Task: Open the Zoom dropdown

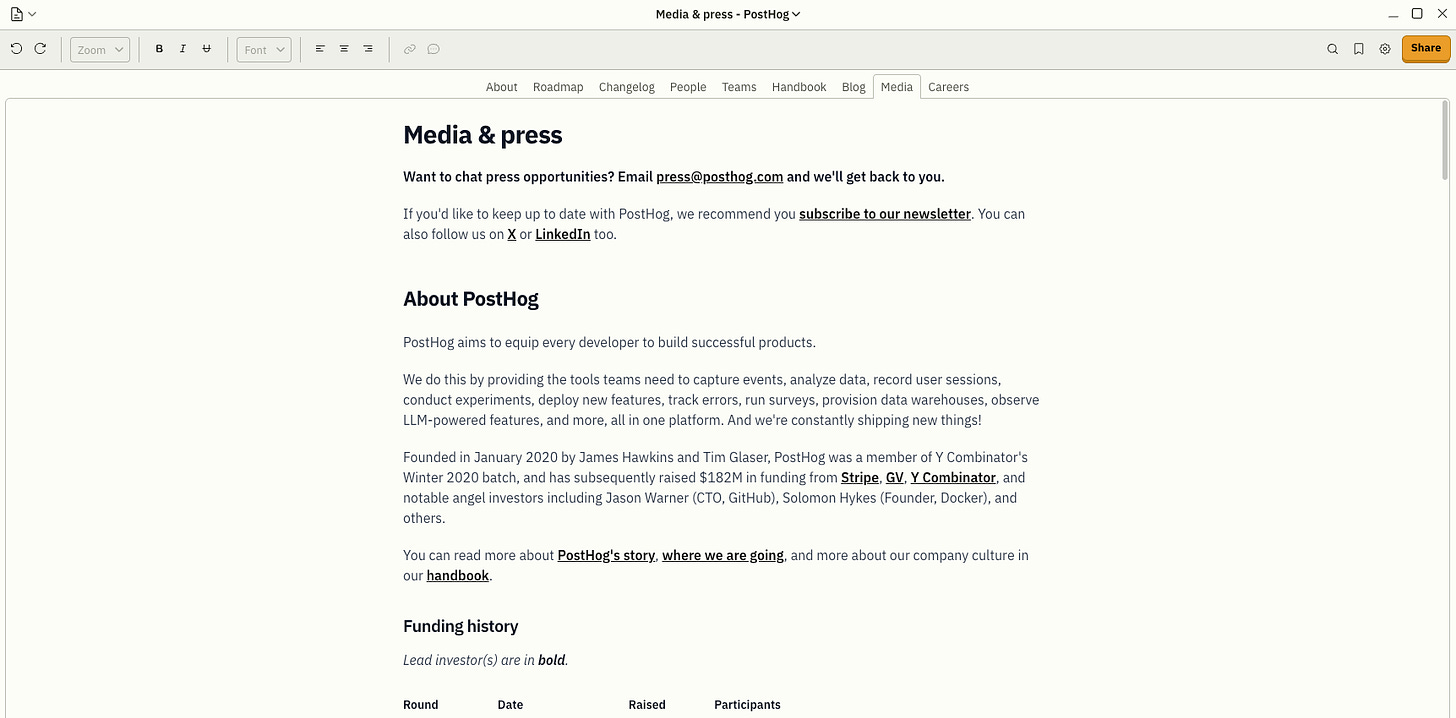Action: [100, 49]
